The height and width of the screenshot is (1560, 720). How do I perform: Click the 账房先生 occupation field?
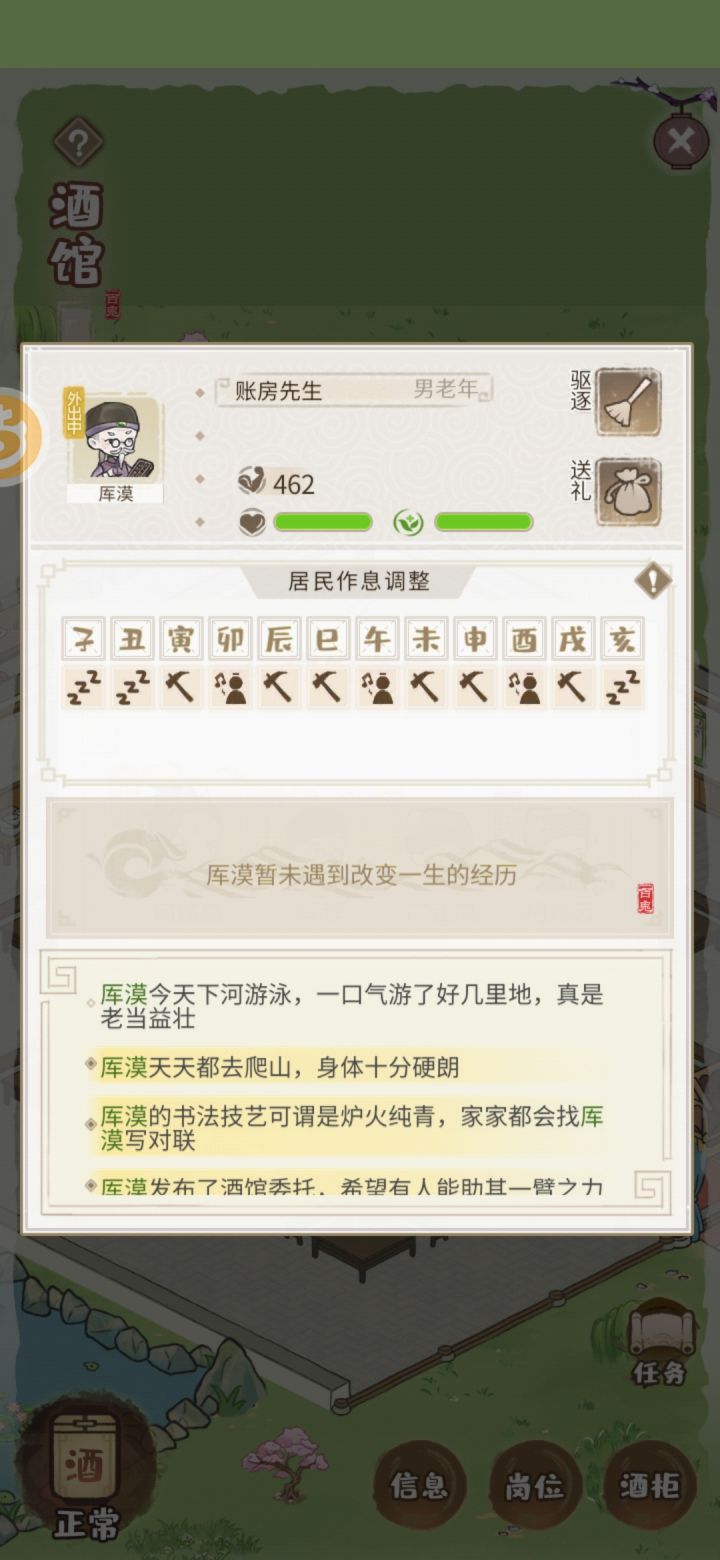pos(355,390)
